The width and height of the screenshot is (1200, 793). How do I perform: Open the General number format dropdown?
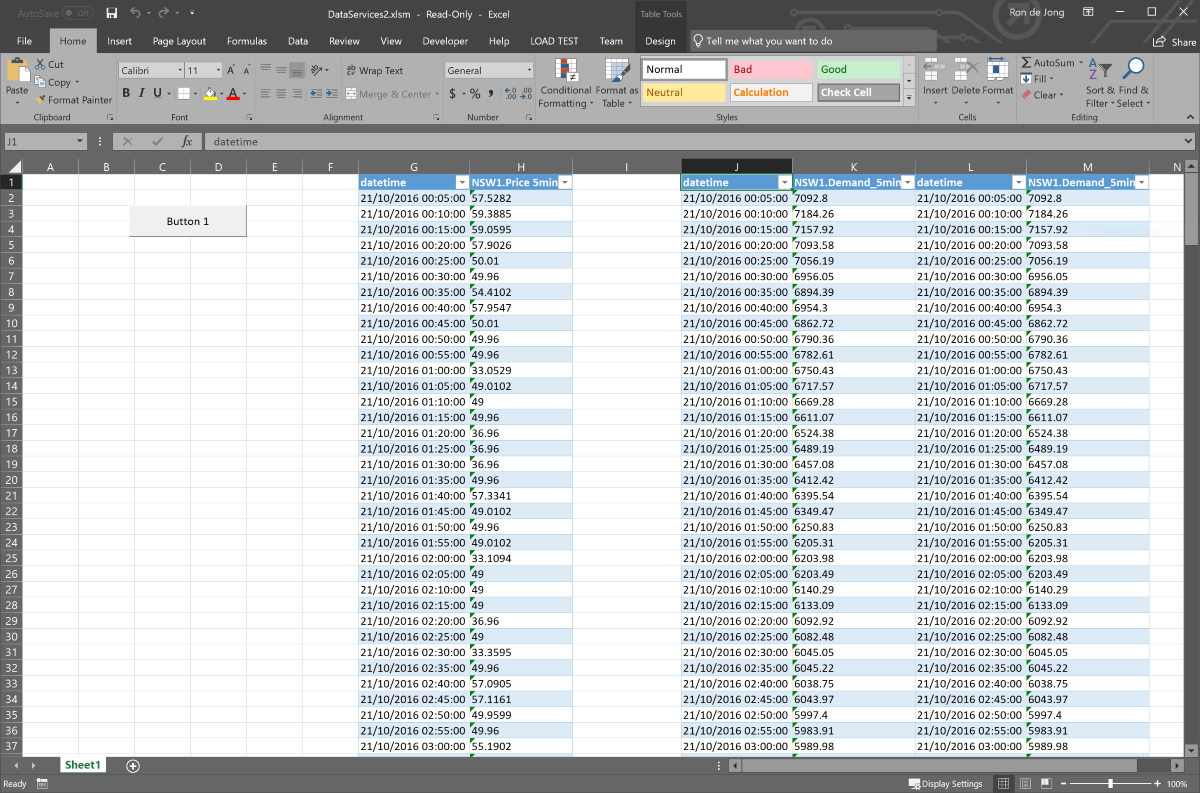529,71
